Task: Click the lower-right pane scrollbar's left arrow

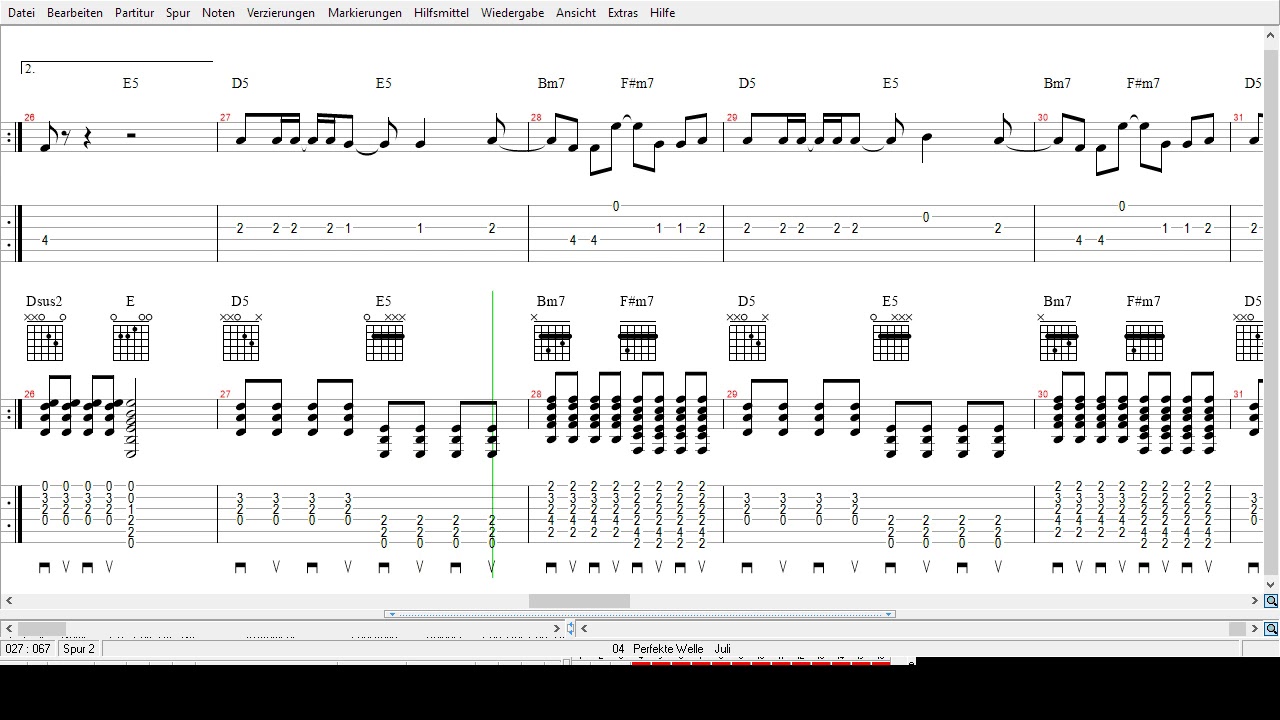Action: pos(584,629)
